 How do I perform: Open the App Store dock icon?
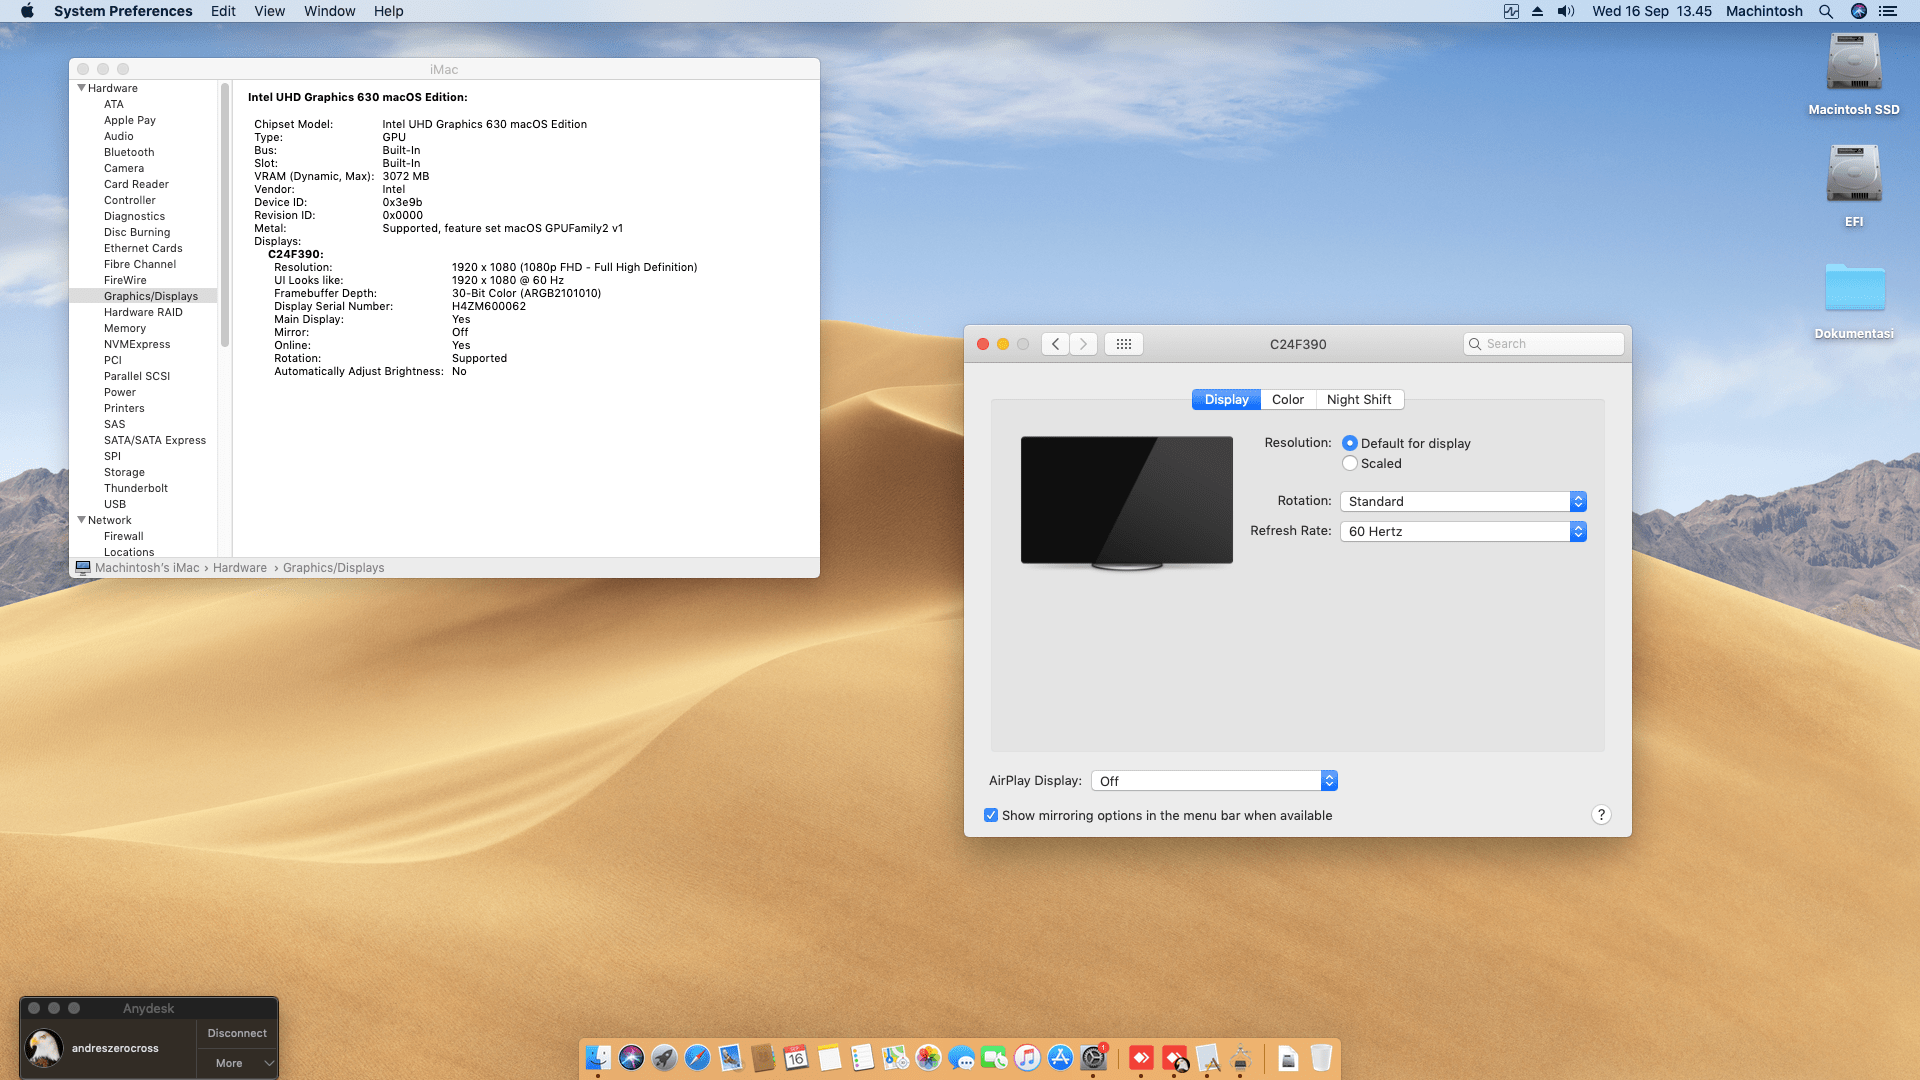(x=1060, y=1058)
